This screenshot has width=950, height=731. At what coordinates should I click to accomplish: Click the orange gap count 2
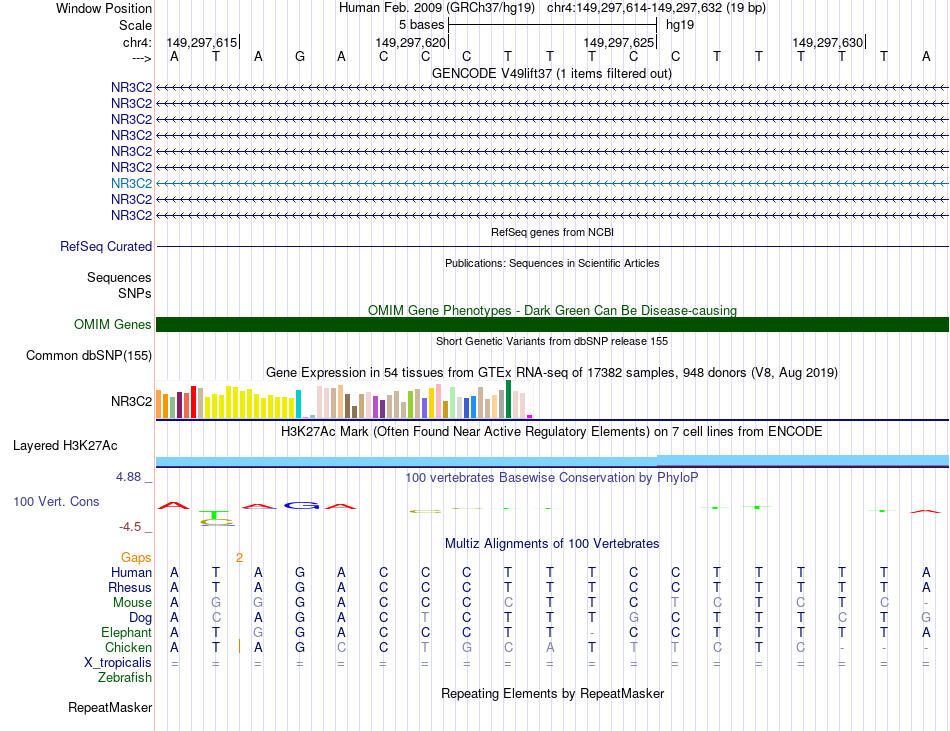point(239,557)
